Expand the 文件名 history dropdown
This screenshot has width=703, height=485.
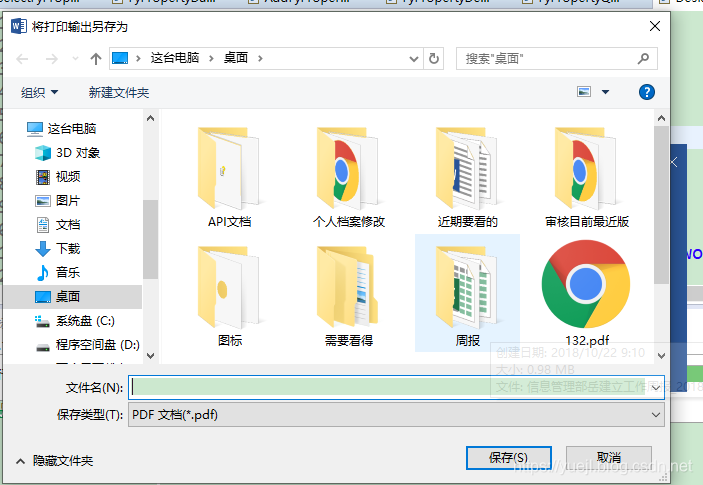coord(656,388)
